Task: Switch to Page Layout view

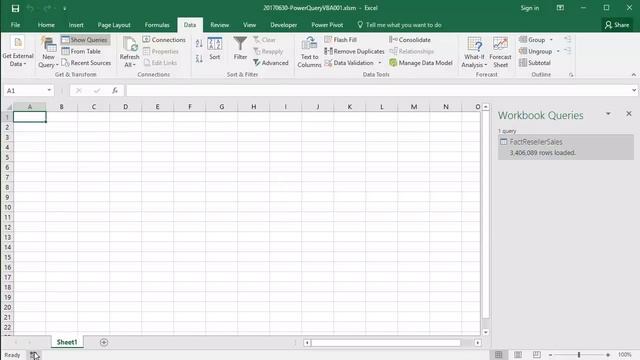Action: point(518,355)
